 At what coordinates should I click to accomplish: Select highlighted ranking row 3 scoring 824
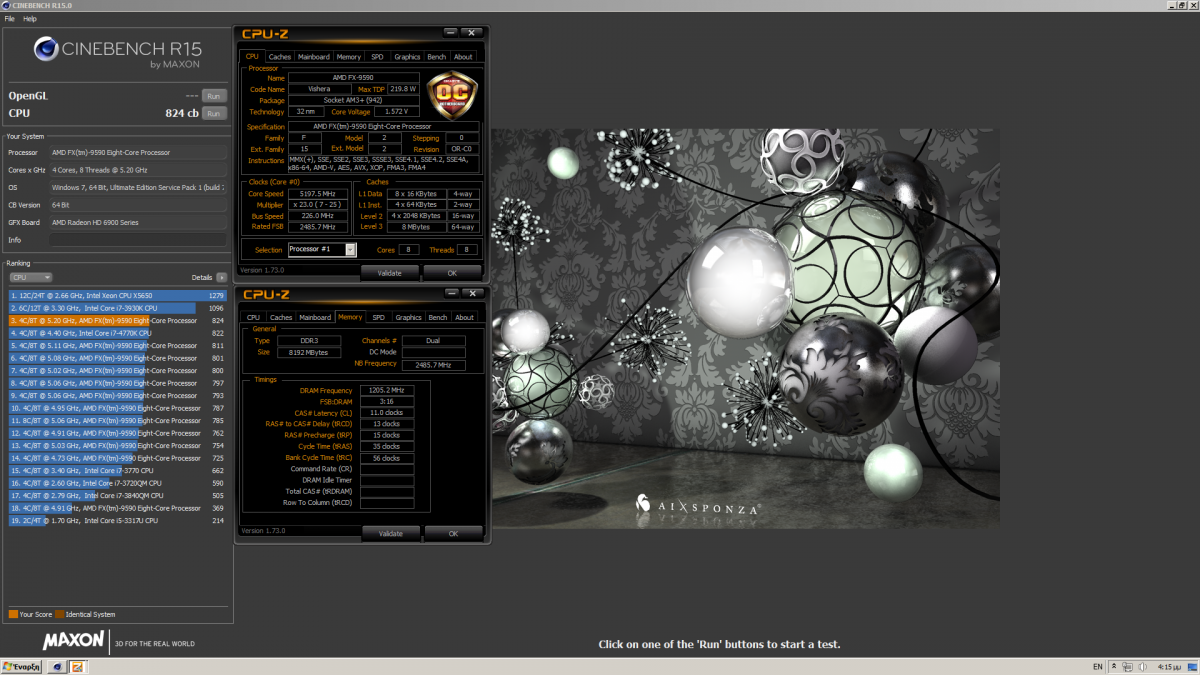pos(118,320)
